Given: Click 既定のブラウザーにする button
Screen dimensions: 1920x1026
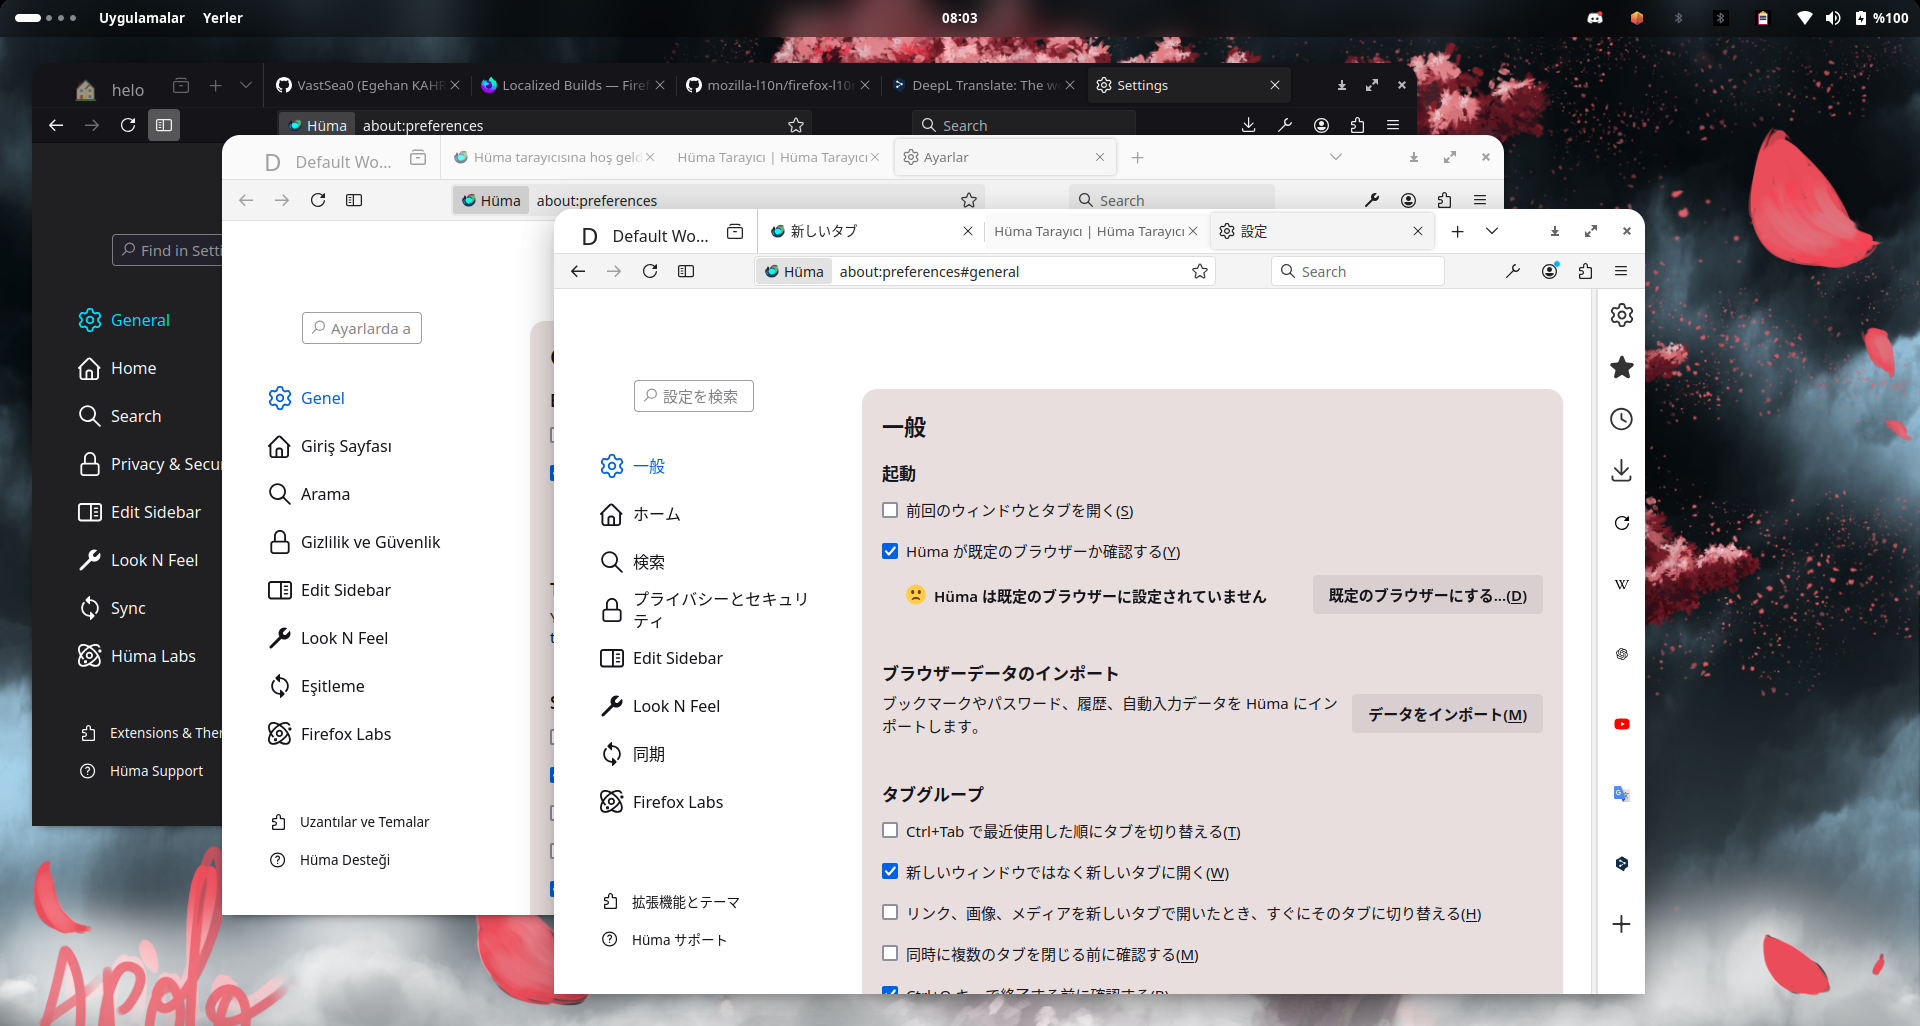Looking at the screenshot, I should coord(1427,595).
